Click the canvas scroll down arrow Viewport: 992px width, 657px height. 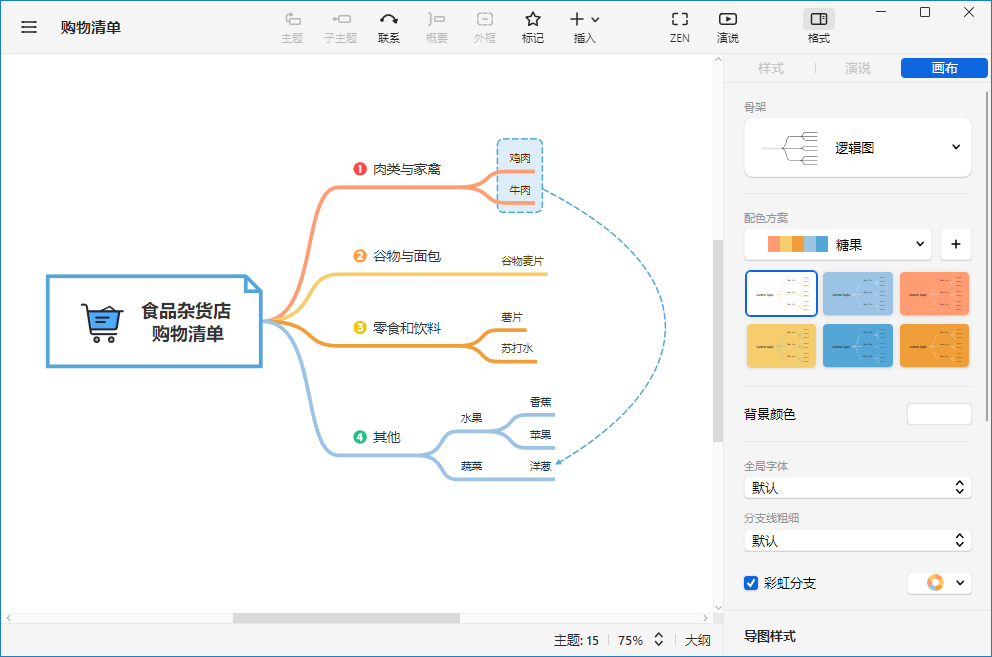point(717,608)
